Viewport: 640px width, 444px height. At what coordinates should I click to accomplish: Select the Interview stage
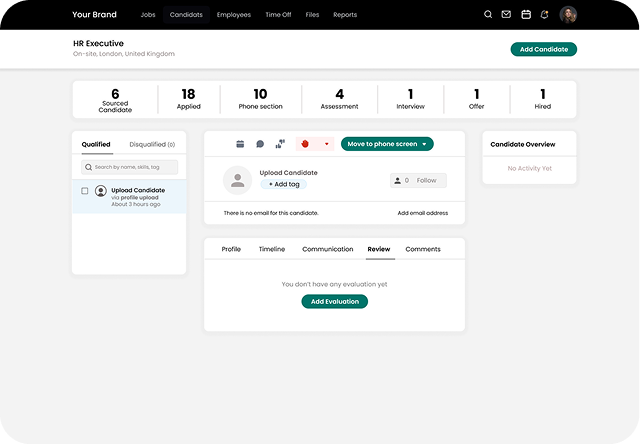(x=411, y=100)
